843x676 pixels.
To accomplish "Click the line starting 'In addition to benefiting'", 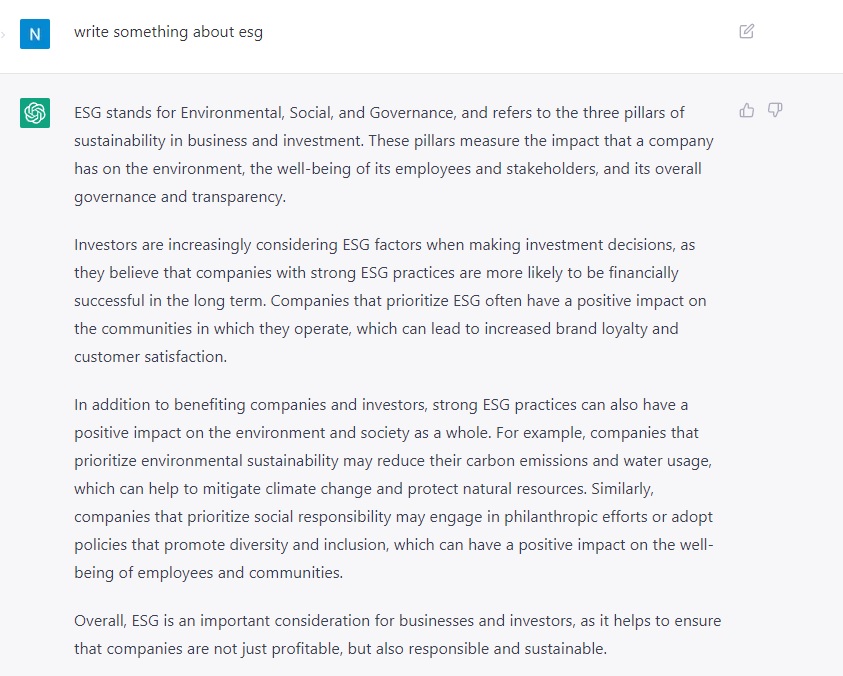I will pos(381,405).
